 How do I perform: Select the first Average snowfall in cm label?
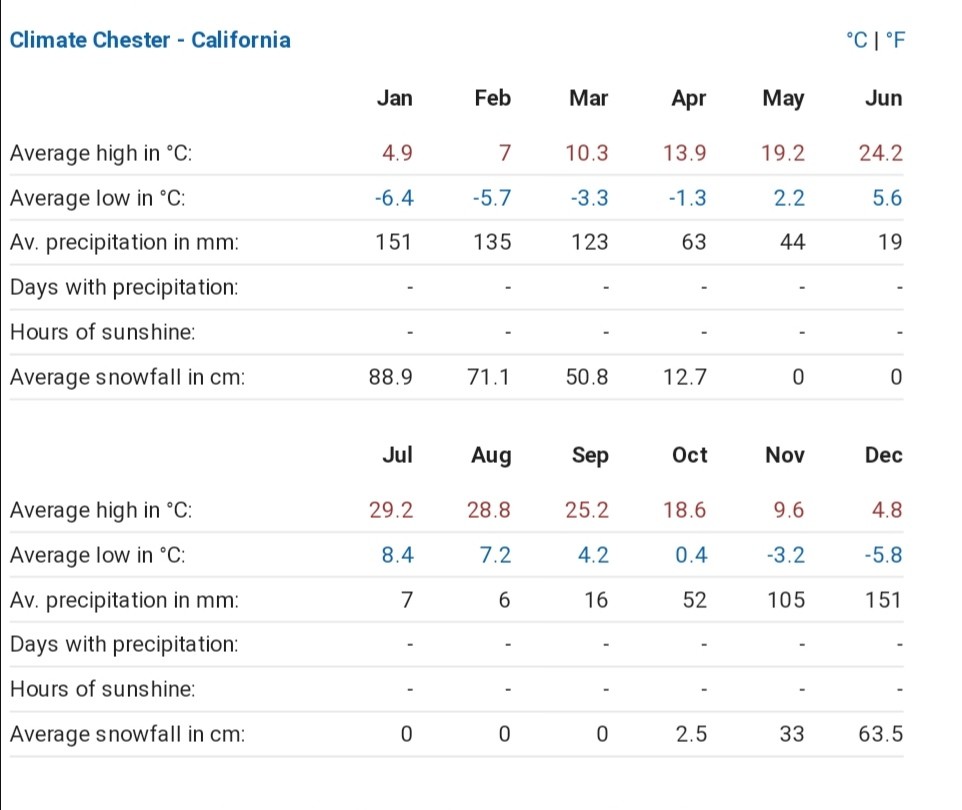(127, 377)
